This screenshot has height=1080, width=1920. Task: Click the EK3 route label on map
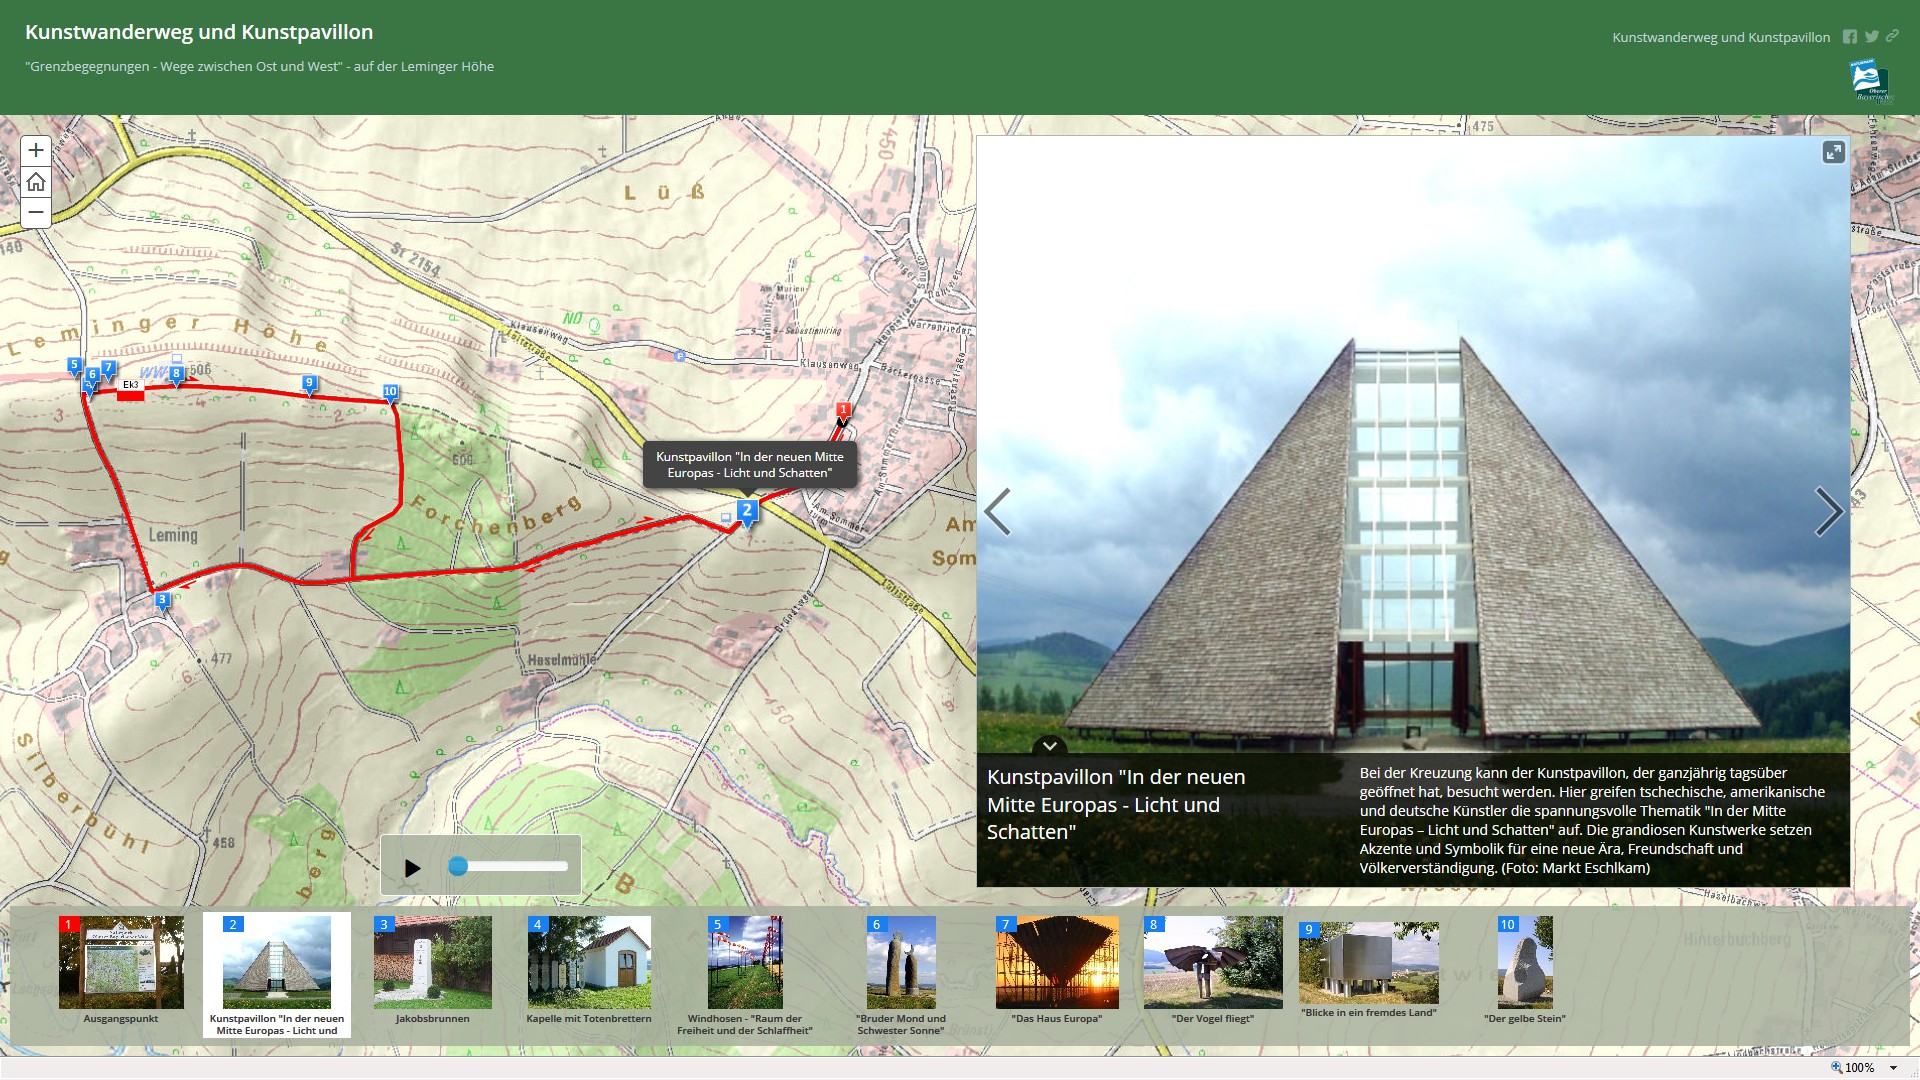point(130,385)
